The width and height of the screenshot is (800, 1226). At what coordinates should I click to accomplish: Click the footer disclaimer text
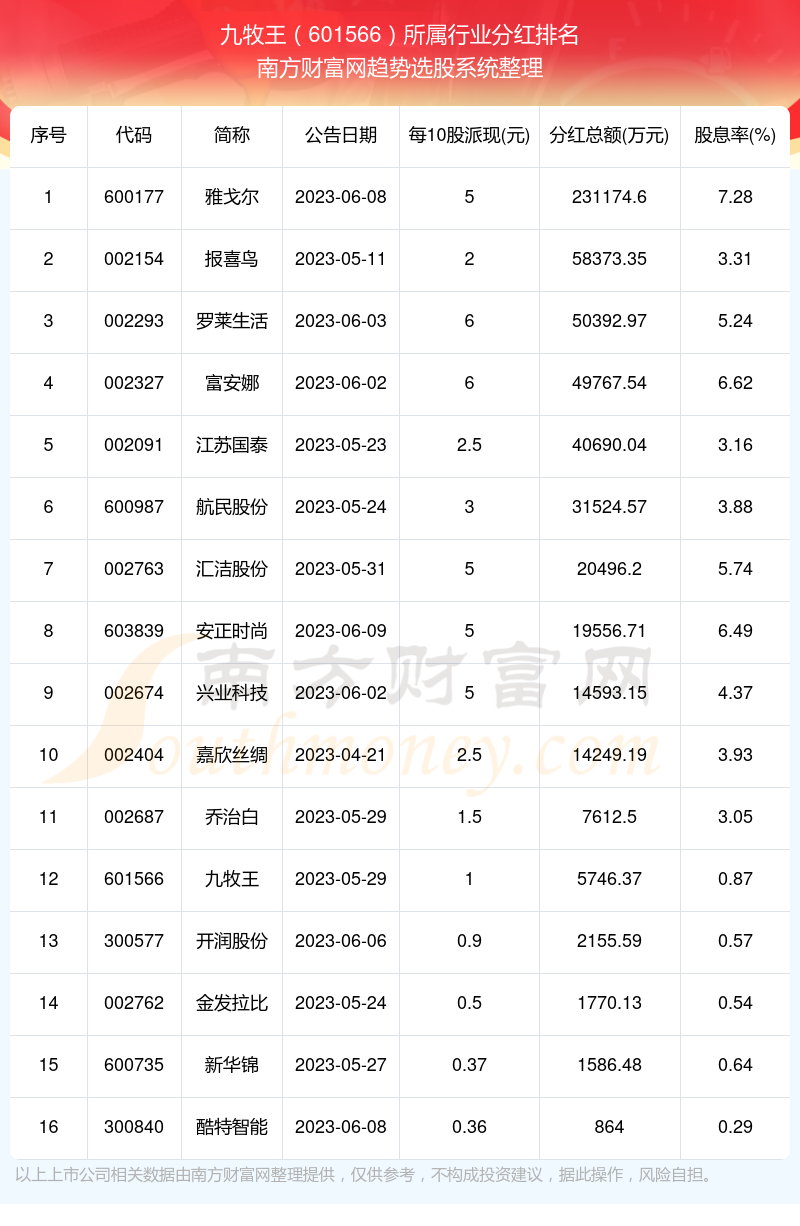pos(366,1174)
